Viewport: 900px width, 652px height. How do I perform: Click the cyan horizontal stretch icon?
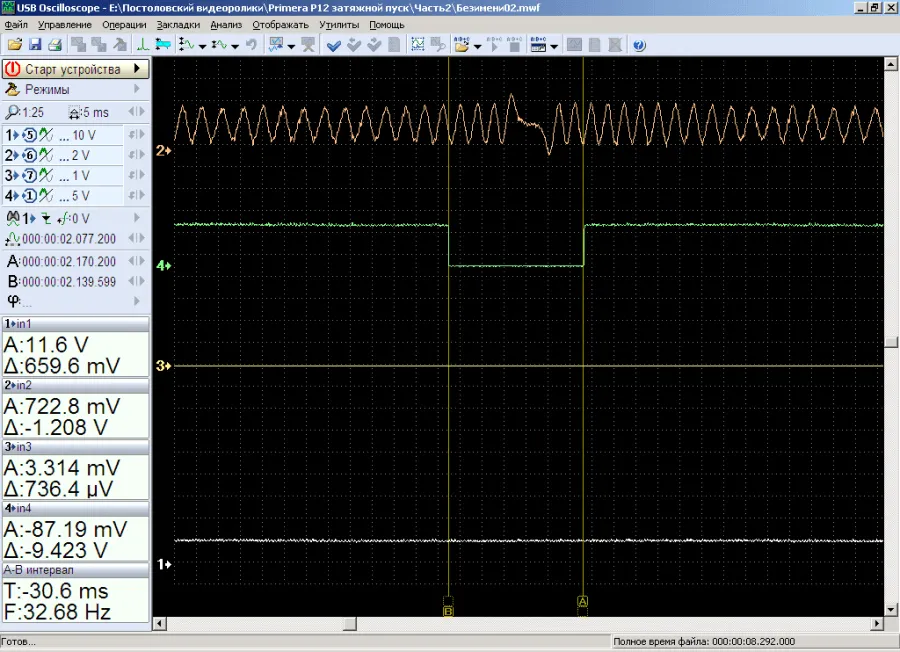[163, 45]
